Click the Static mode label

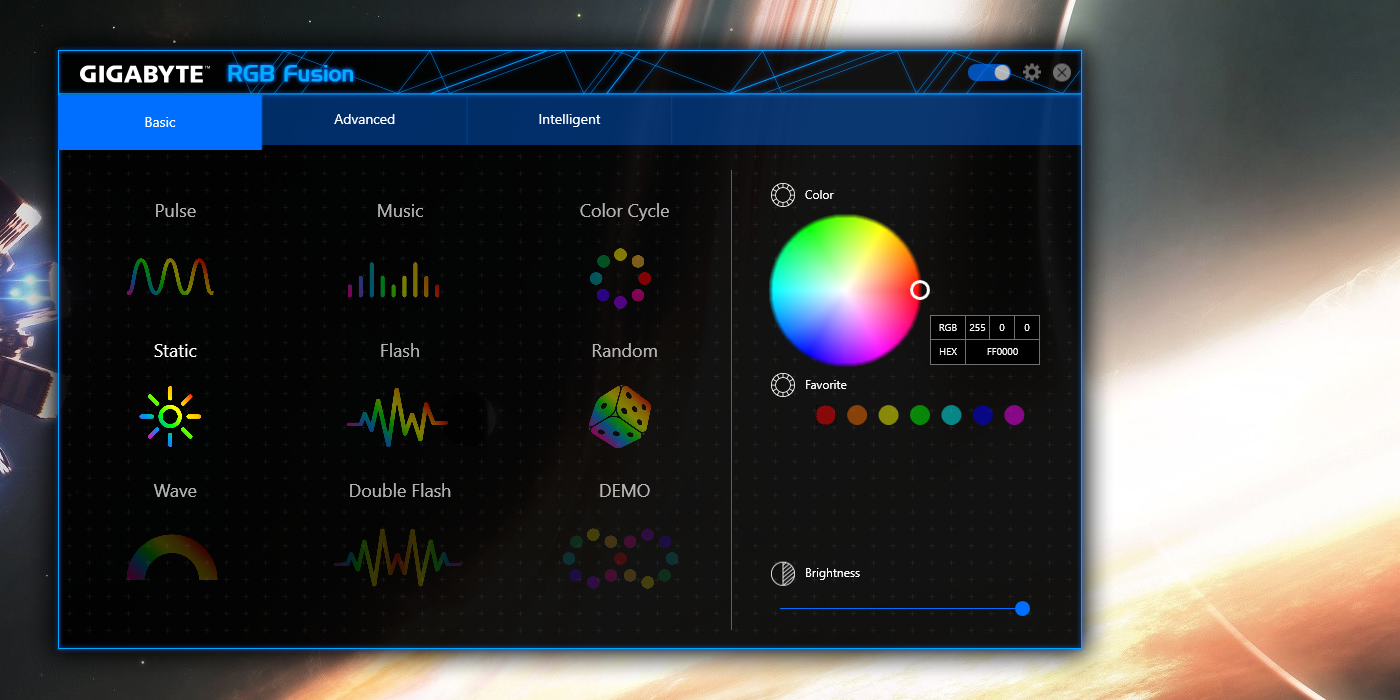click(x=175, y=351)
